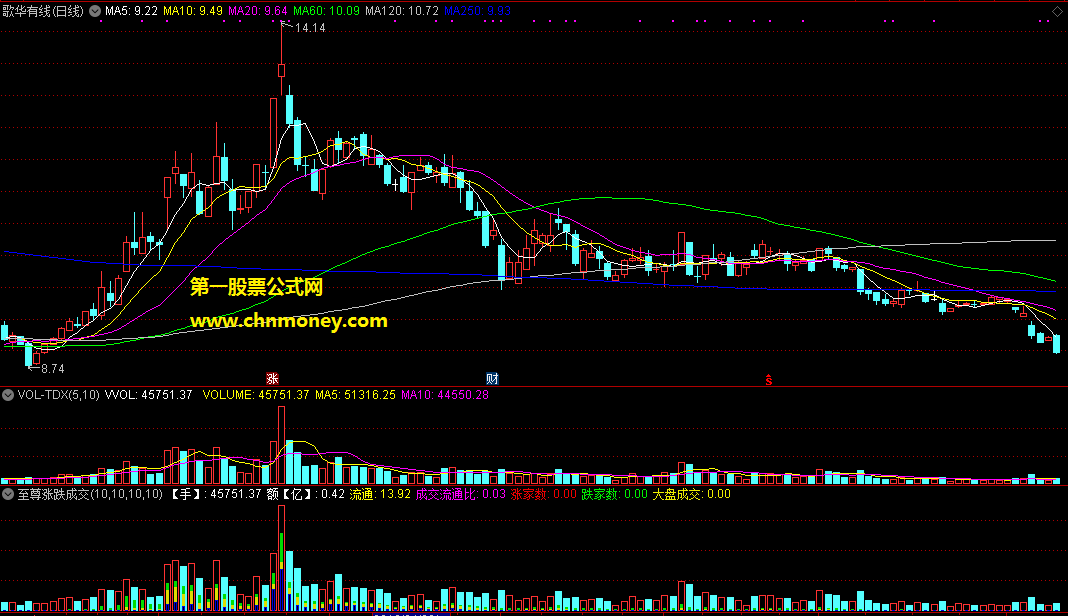The image size is (1068, 616).
Task: Click the 流通: 13.92 value
Action: 380,494
